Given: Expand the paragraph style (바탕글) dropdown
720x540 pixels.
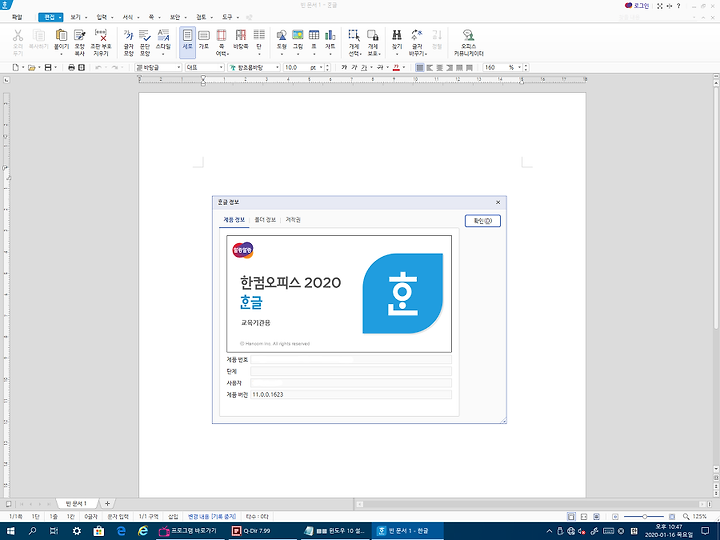Looking at the screenshot, I should click(x=179, y=68).
